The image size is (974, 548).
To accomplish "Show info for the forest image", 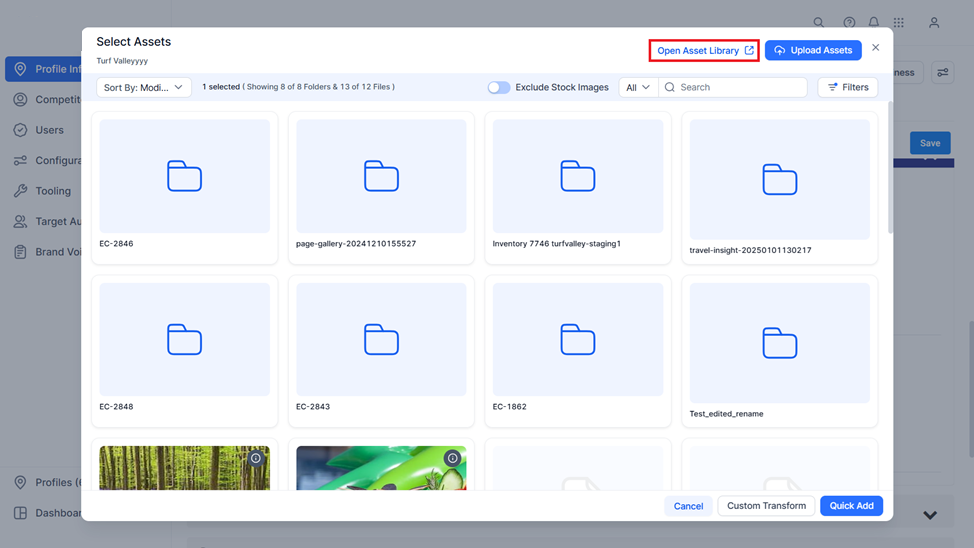I will point(256,459).
